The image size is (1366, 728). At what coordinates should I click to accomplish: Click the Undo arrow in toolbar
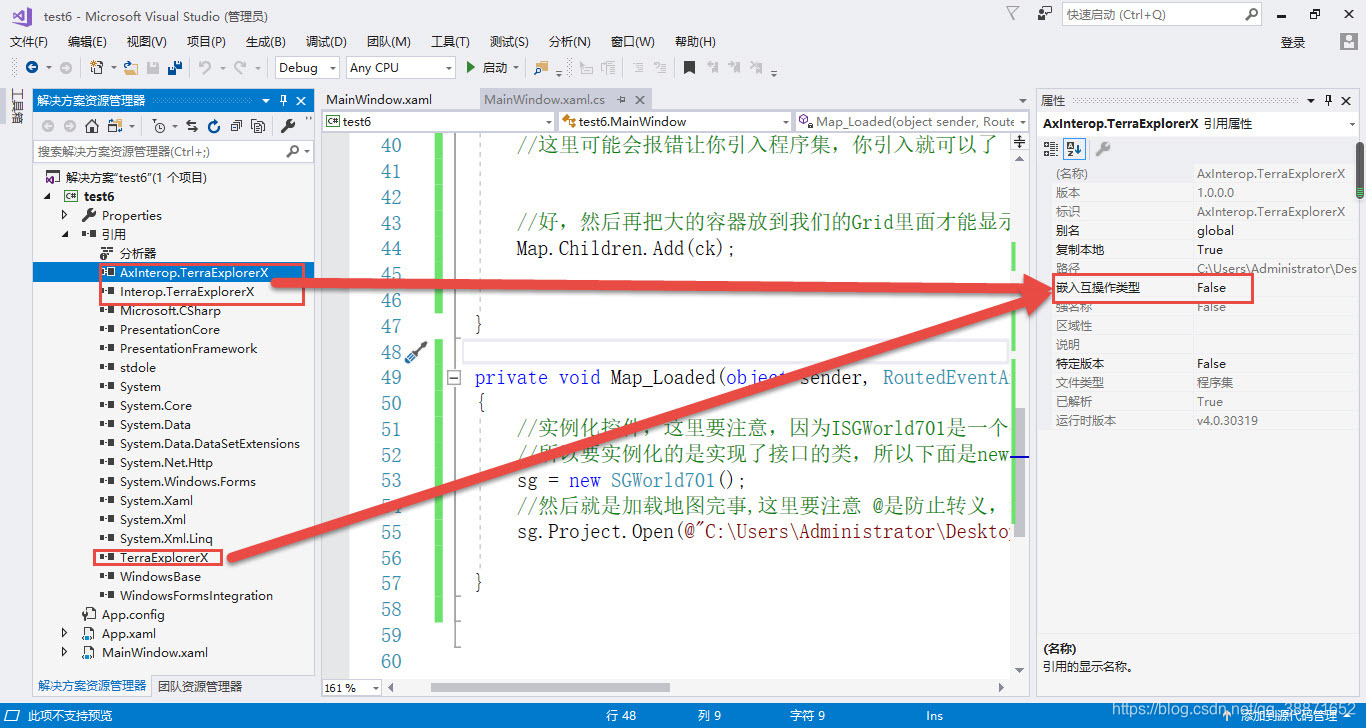pyautogui.click(x=204, y=67)
